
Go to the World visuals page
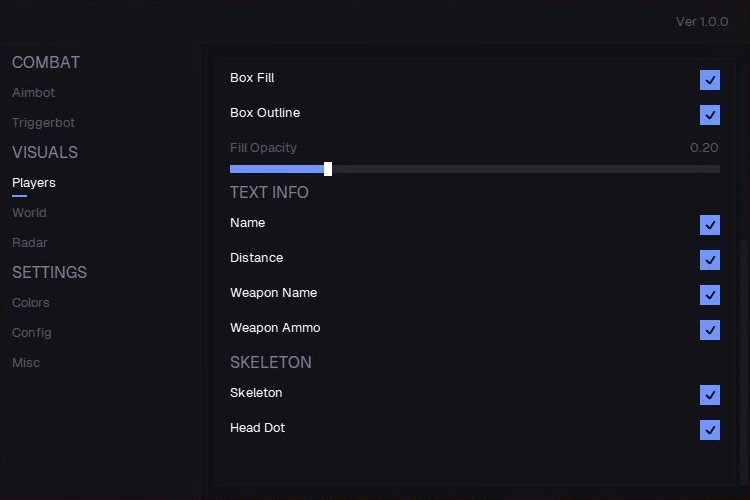click(x=29, y=212)
